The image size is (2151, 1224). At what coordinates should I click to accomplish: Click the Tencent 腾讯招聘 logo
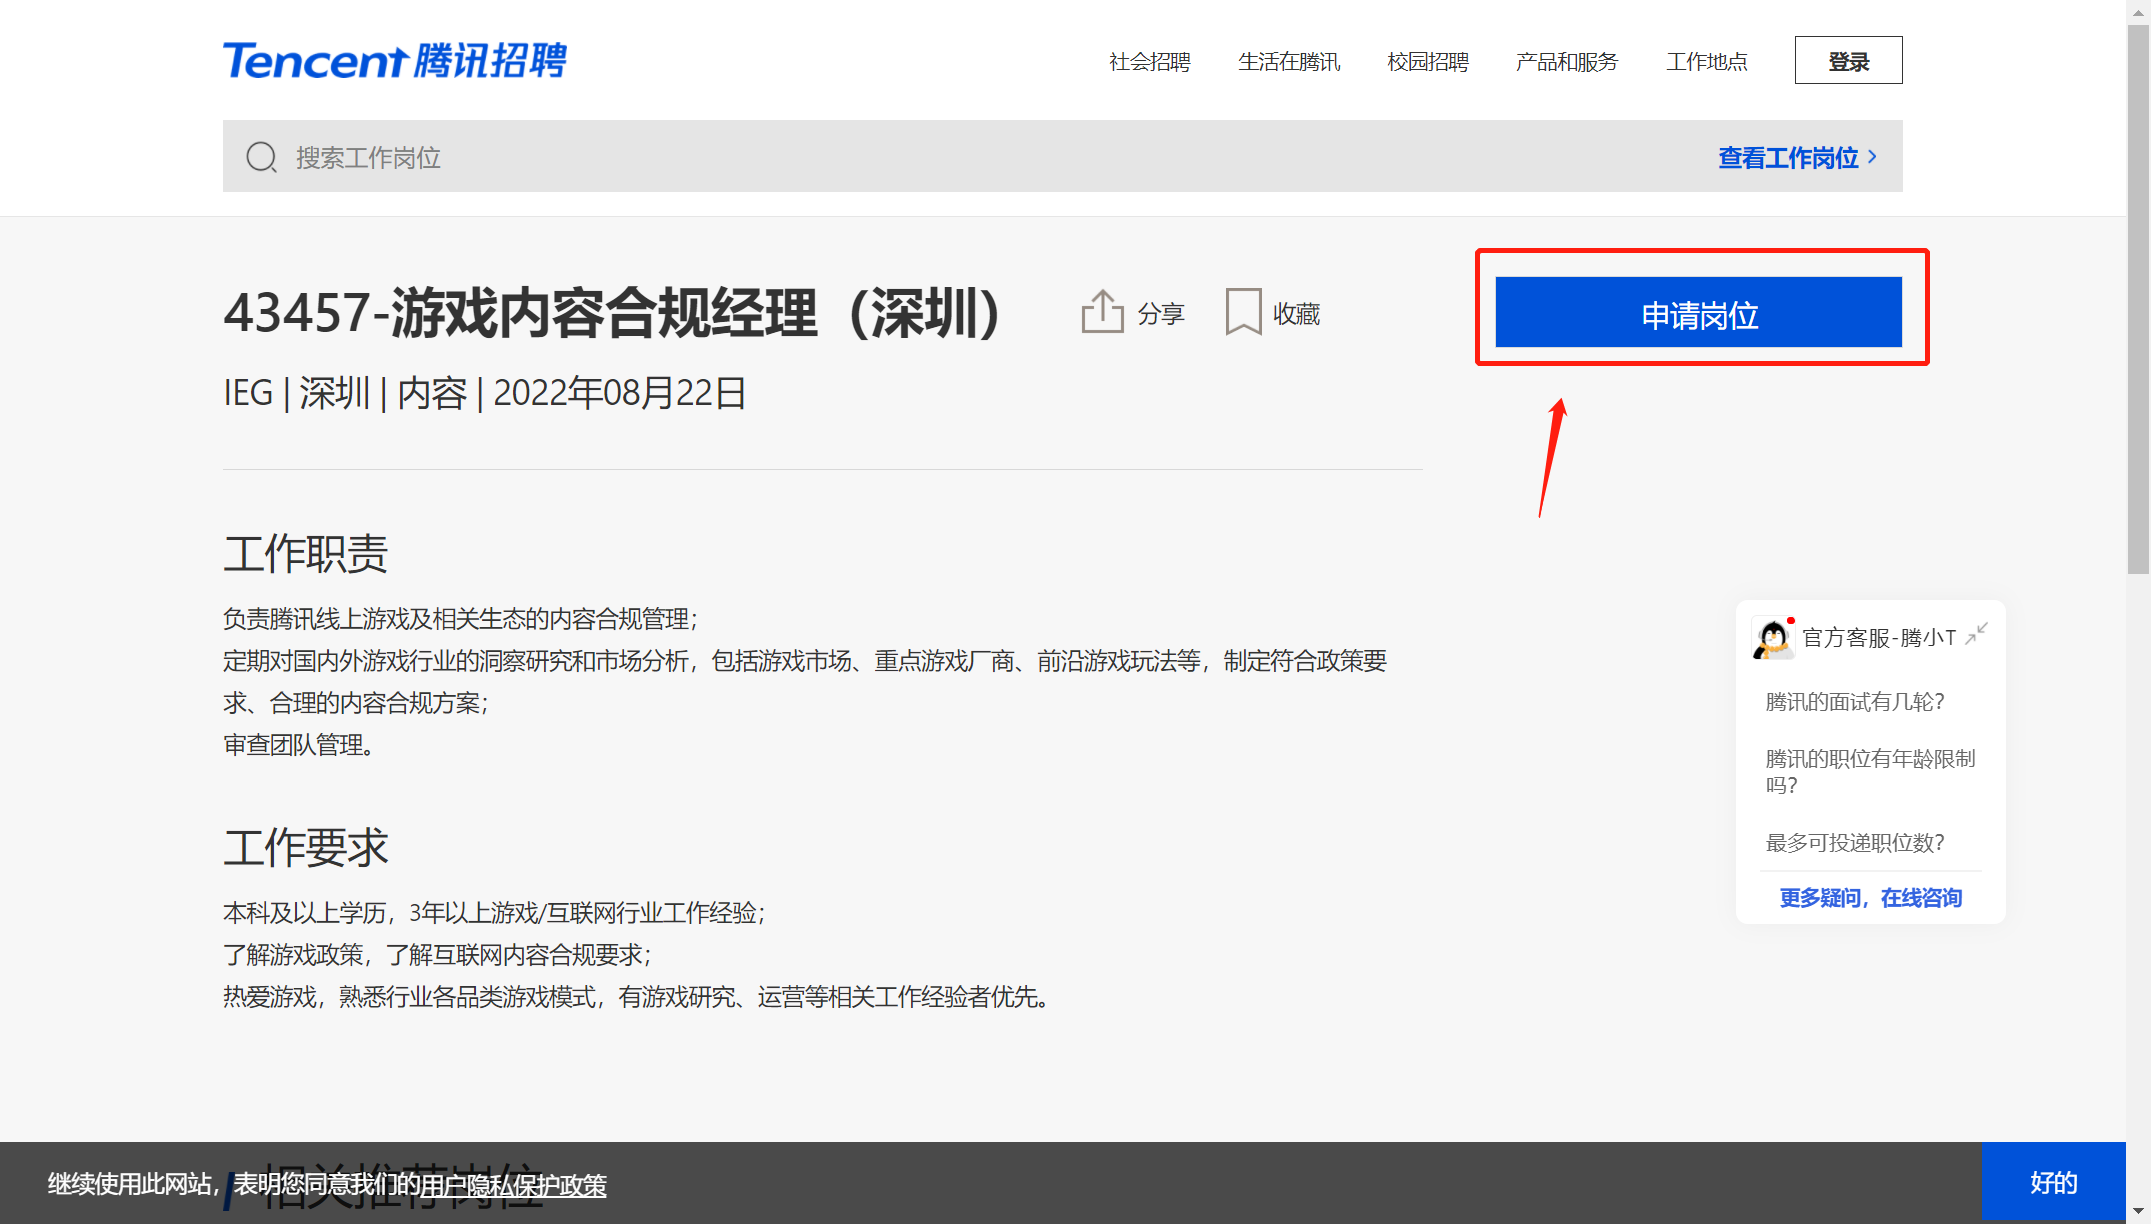[394, 60]
